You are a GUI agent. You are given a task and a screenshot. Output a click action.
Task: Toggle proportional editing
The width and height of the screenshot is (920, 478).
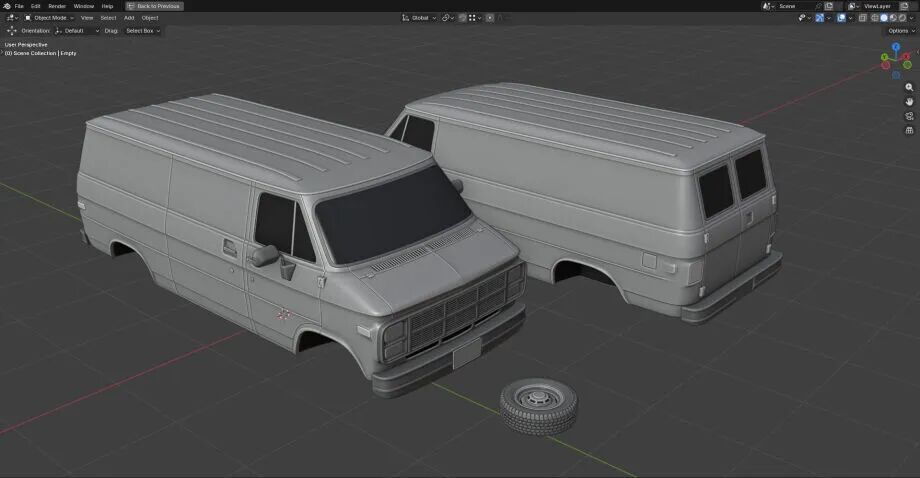click(490, 18)
